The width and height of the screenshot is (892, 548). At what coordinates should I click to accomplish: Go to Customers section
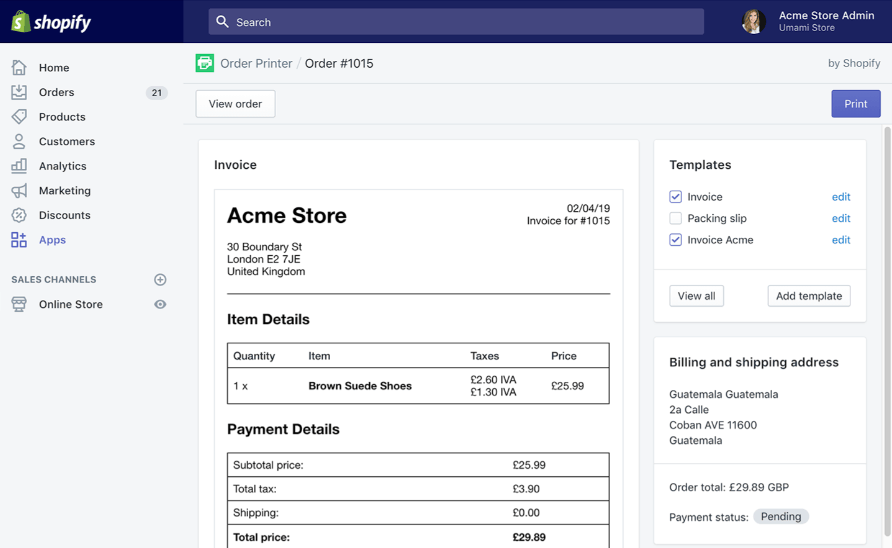coord(67,141)
